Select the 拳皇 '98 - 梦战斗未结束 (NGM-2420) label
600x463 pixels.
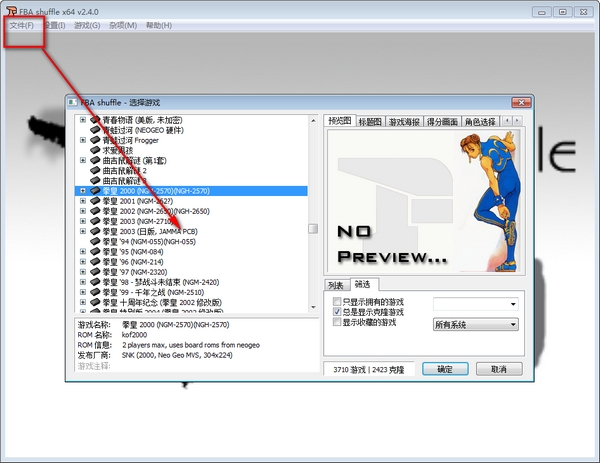coord(161,282)
